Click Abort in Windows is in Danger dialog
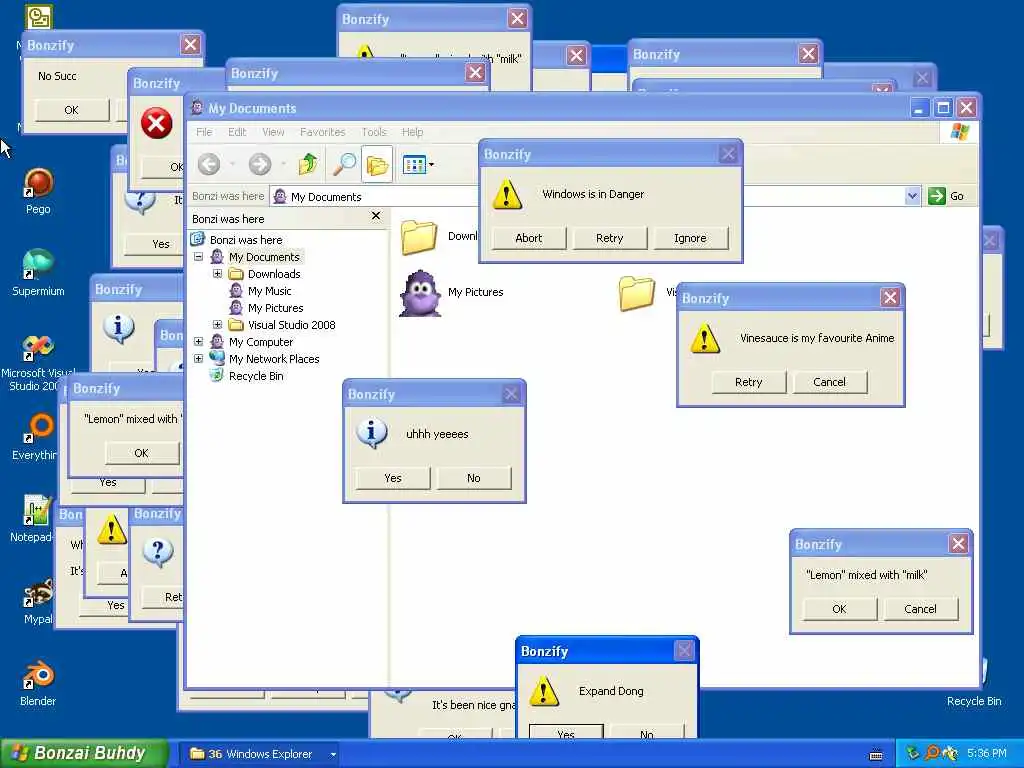 click(528, 238)
